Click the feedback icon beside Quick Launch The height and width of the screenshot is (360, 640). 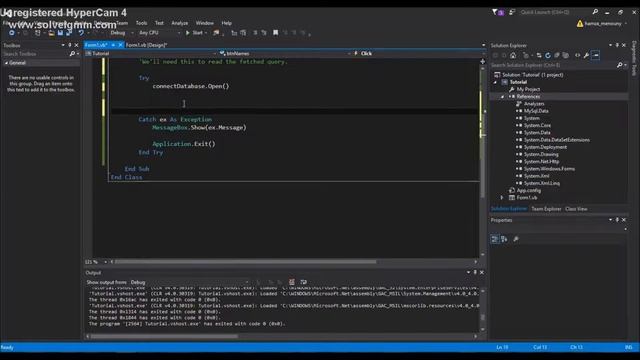coord(512,12)
